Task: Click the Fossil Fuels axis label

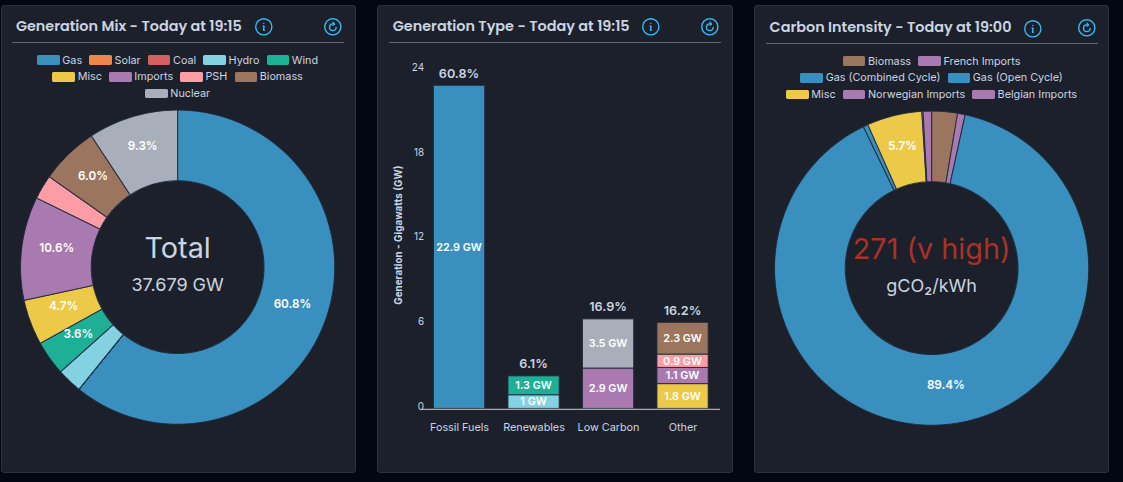Action: (459, 428)
